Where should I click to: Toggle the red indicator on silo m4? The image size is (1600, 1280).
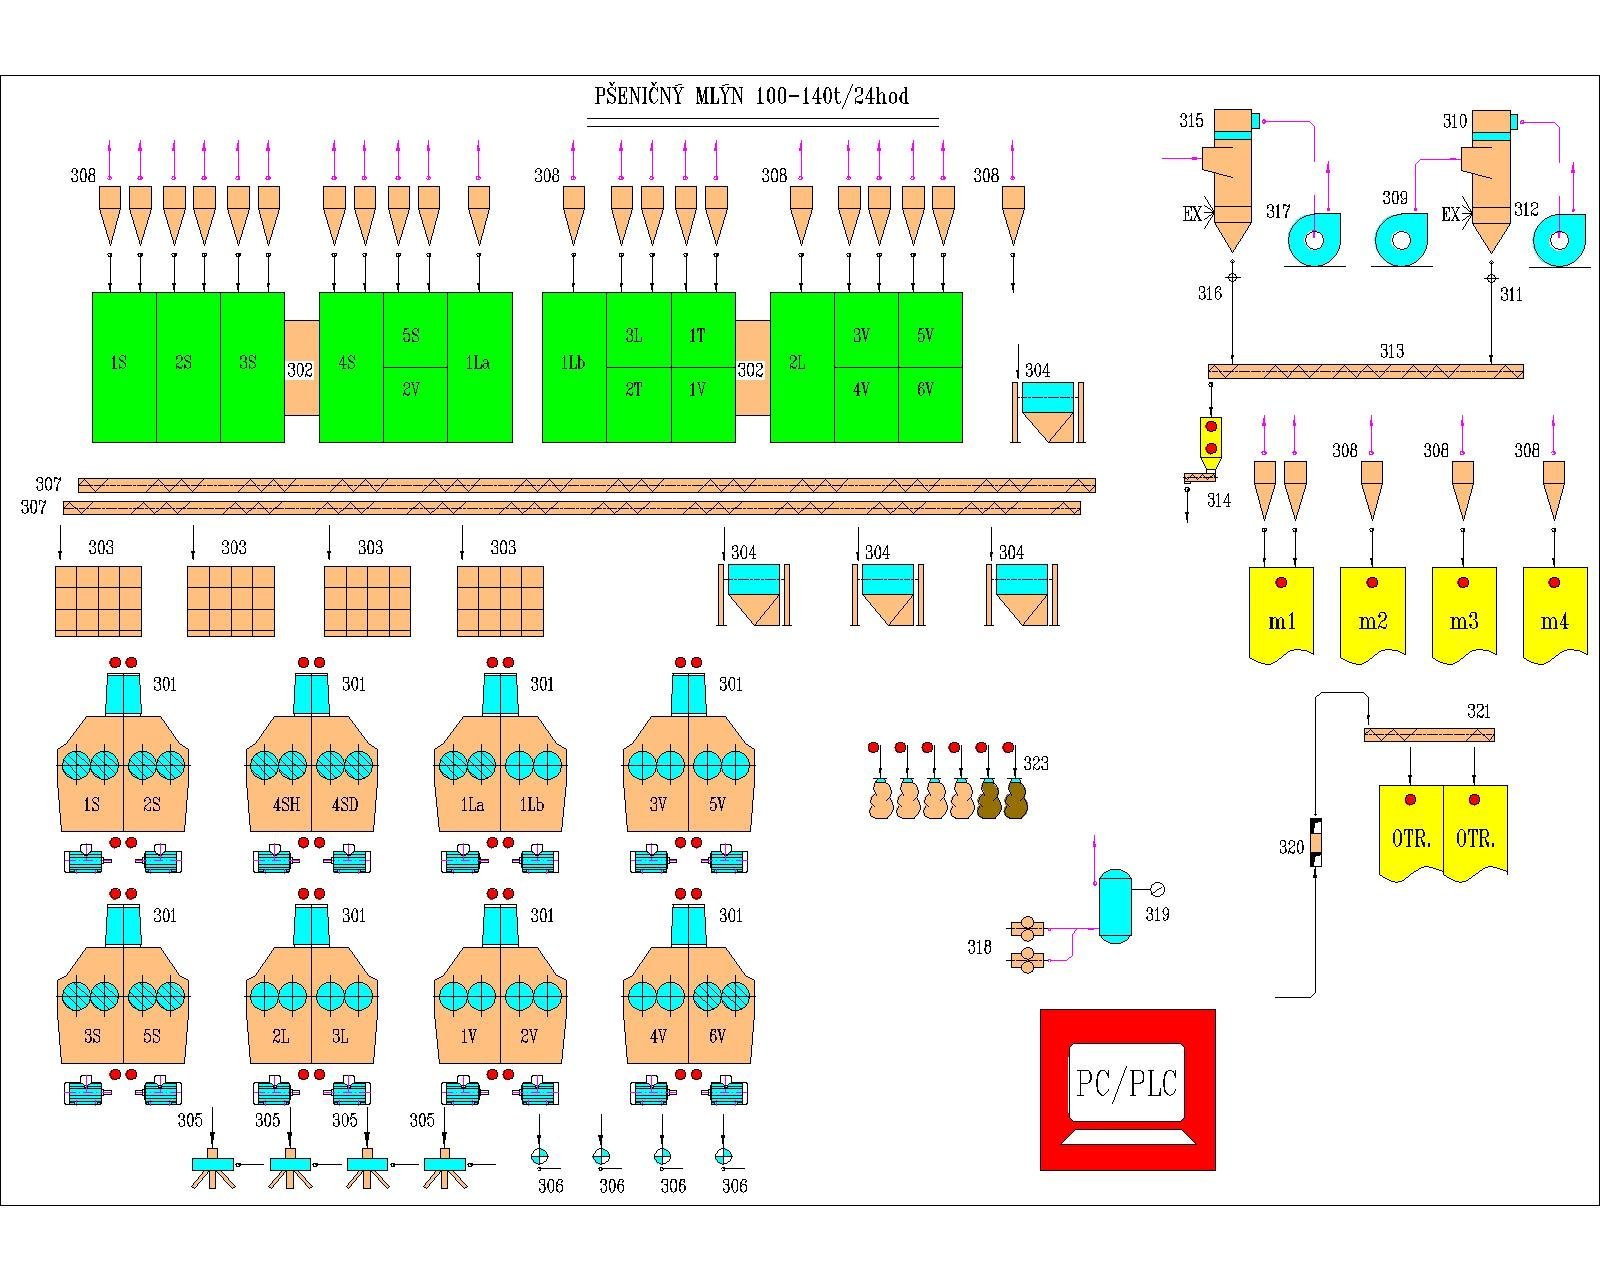[x=1553, y=582]
